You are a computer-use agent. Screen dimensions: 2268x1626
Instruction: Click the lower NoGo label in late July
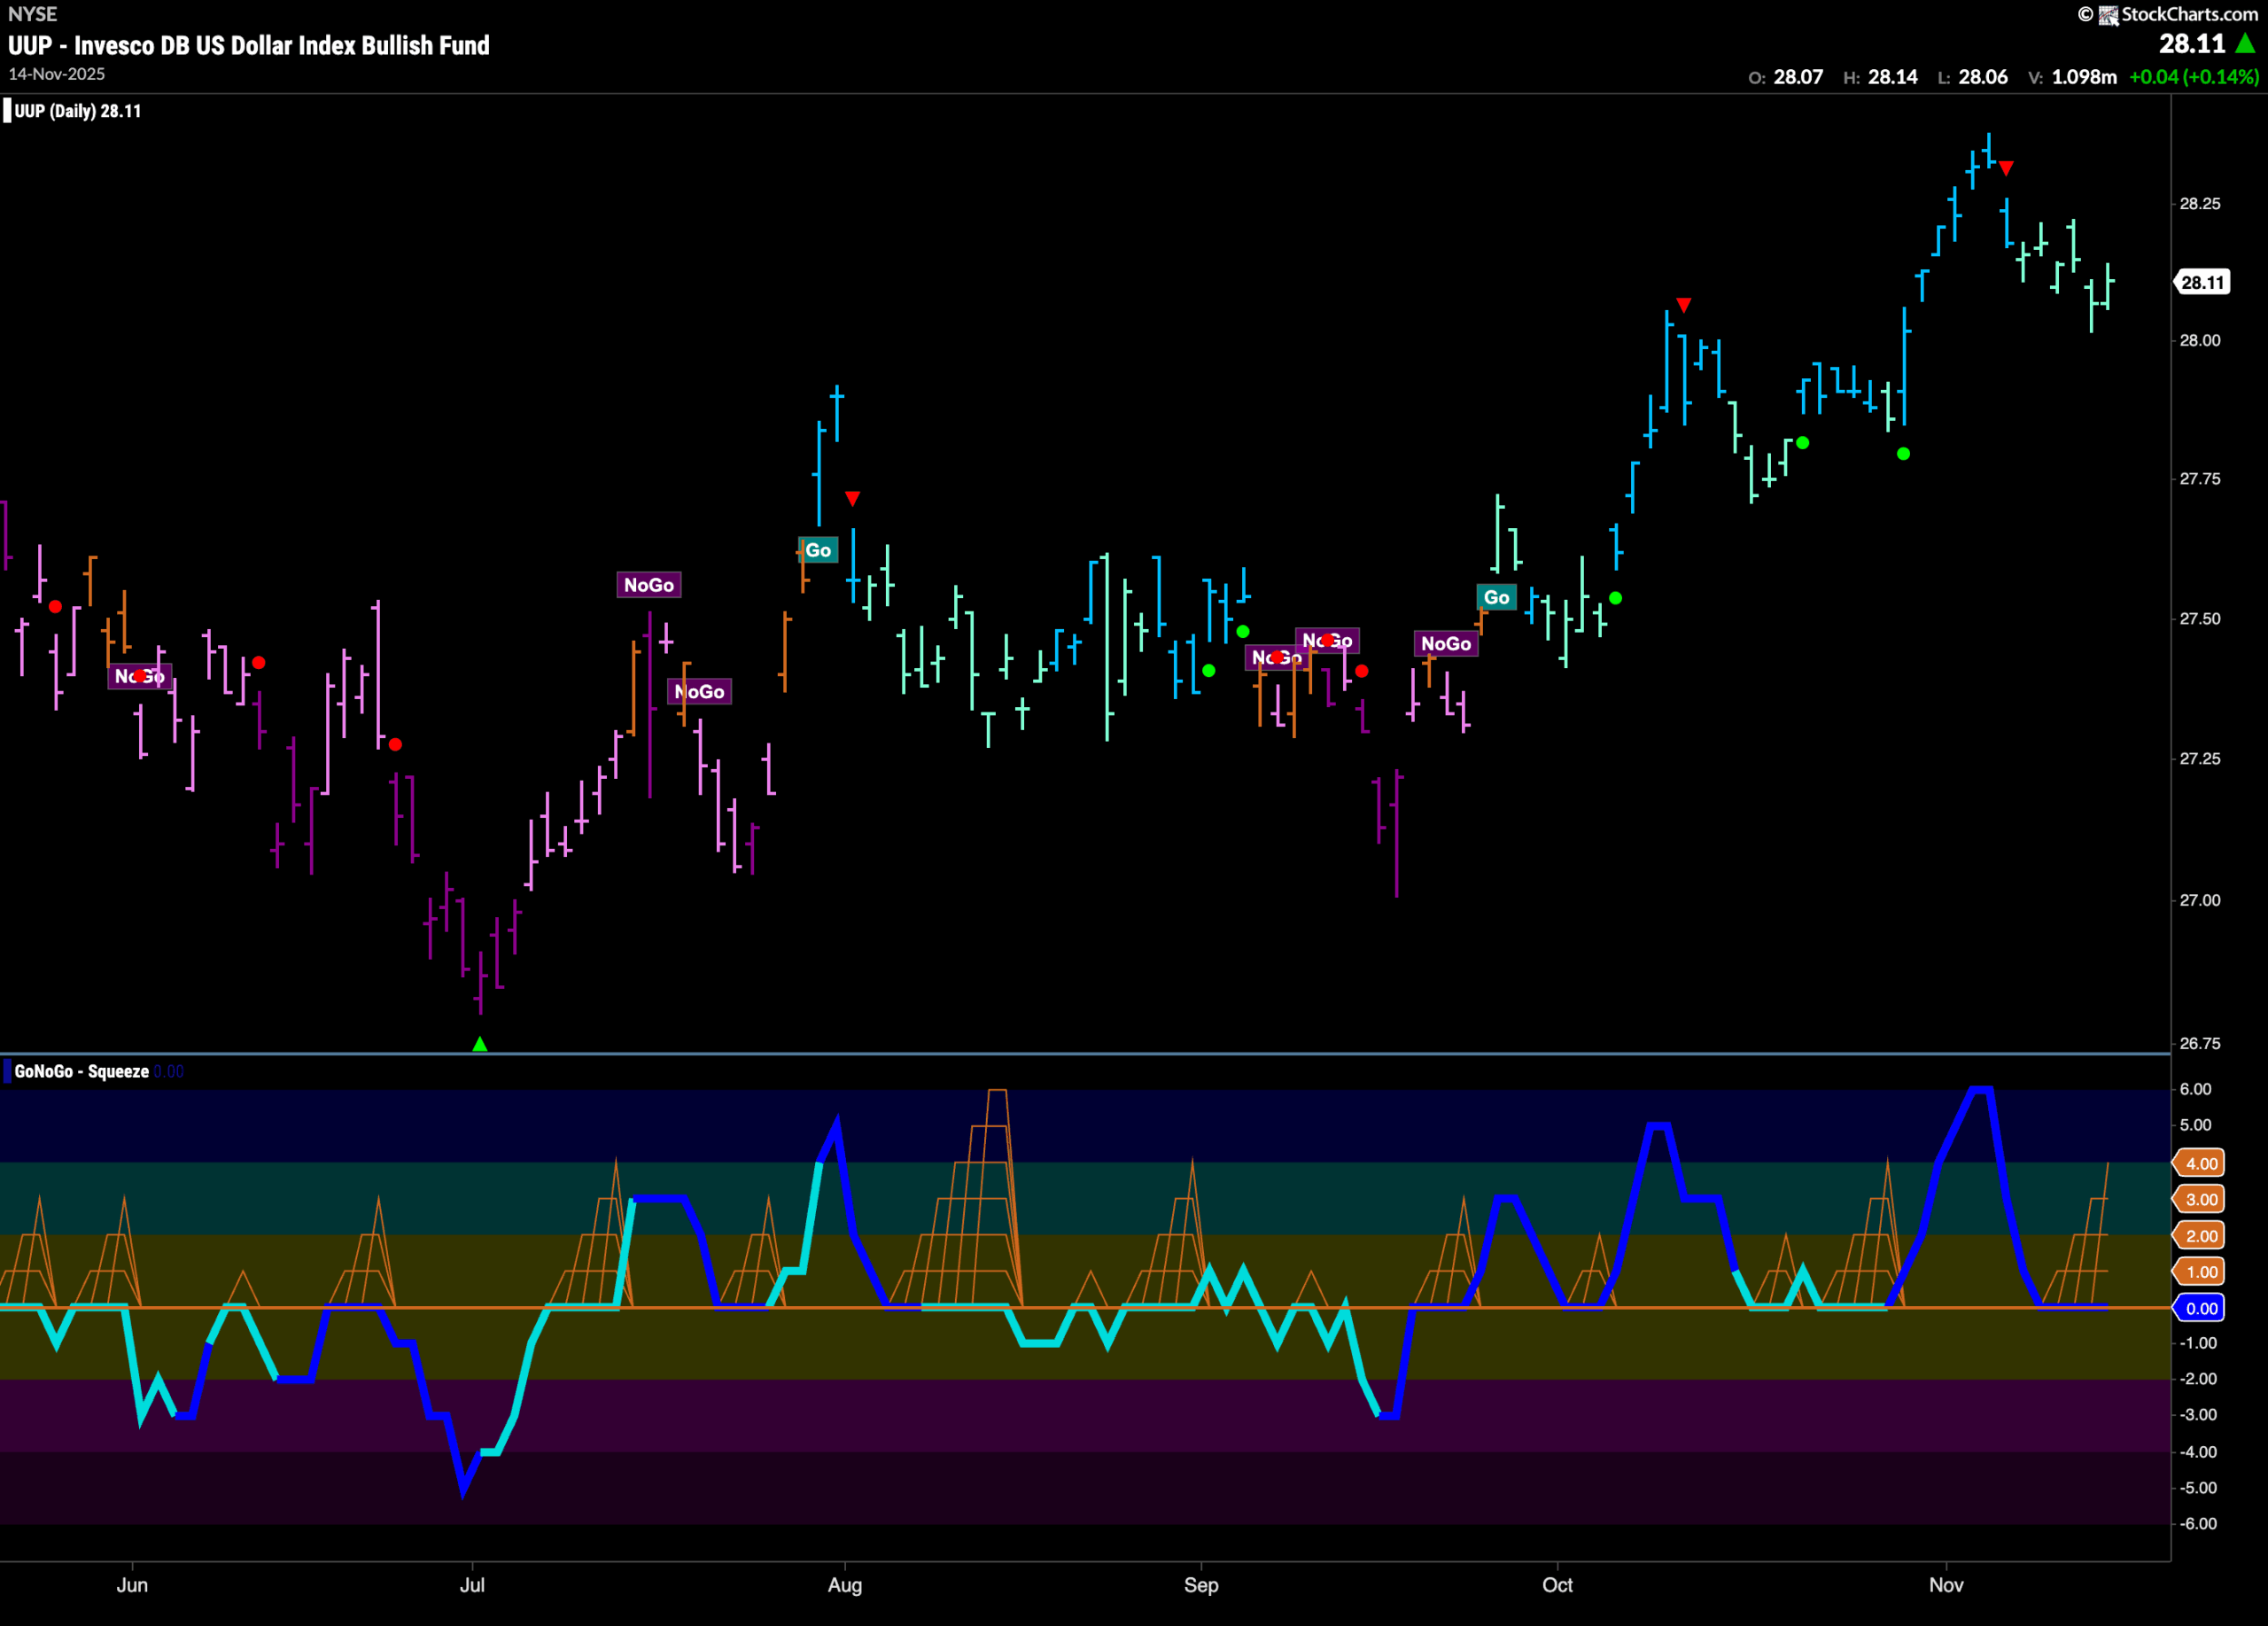pos(699,692)
